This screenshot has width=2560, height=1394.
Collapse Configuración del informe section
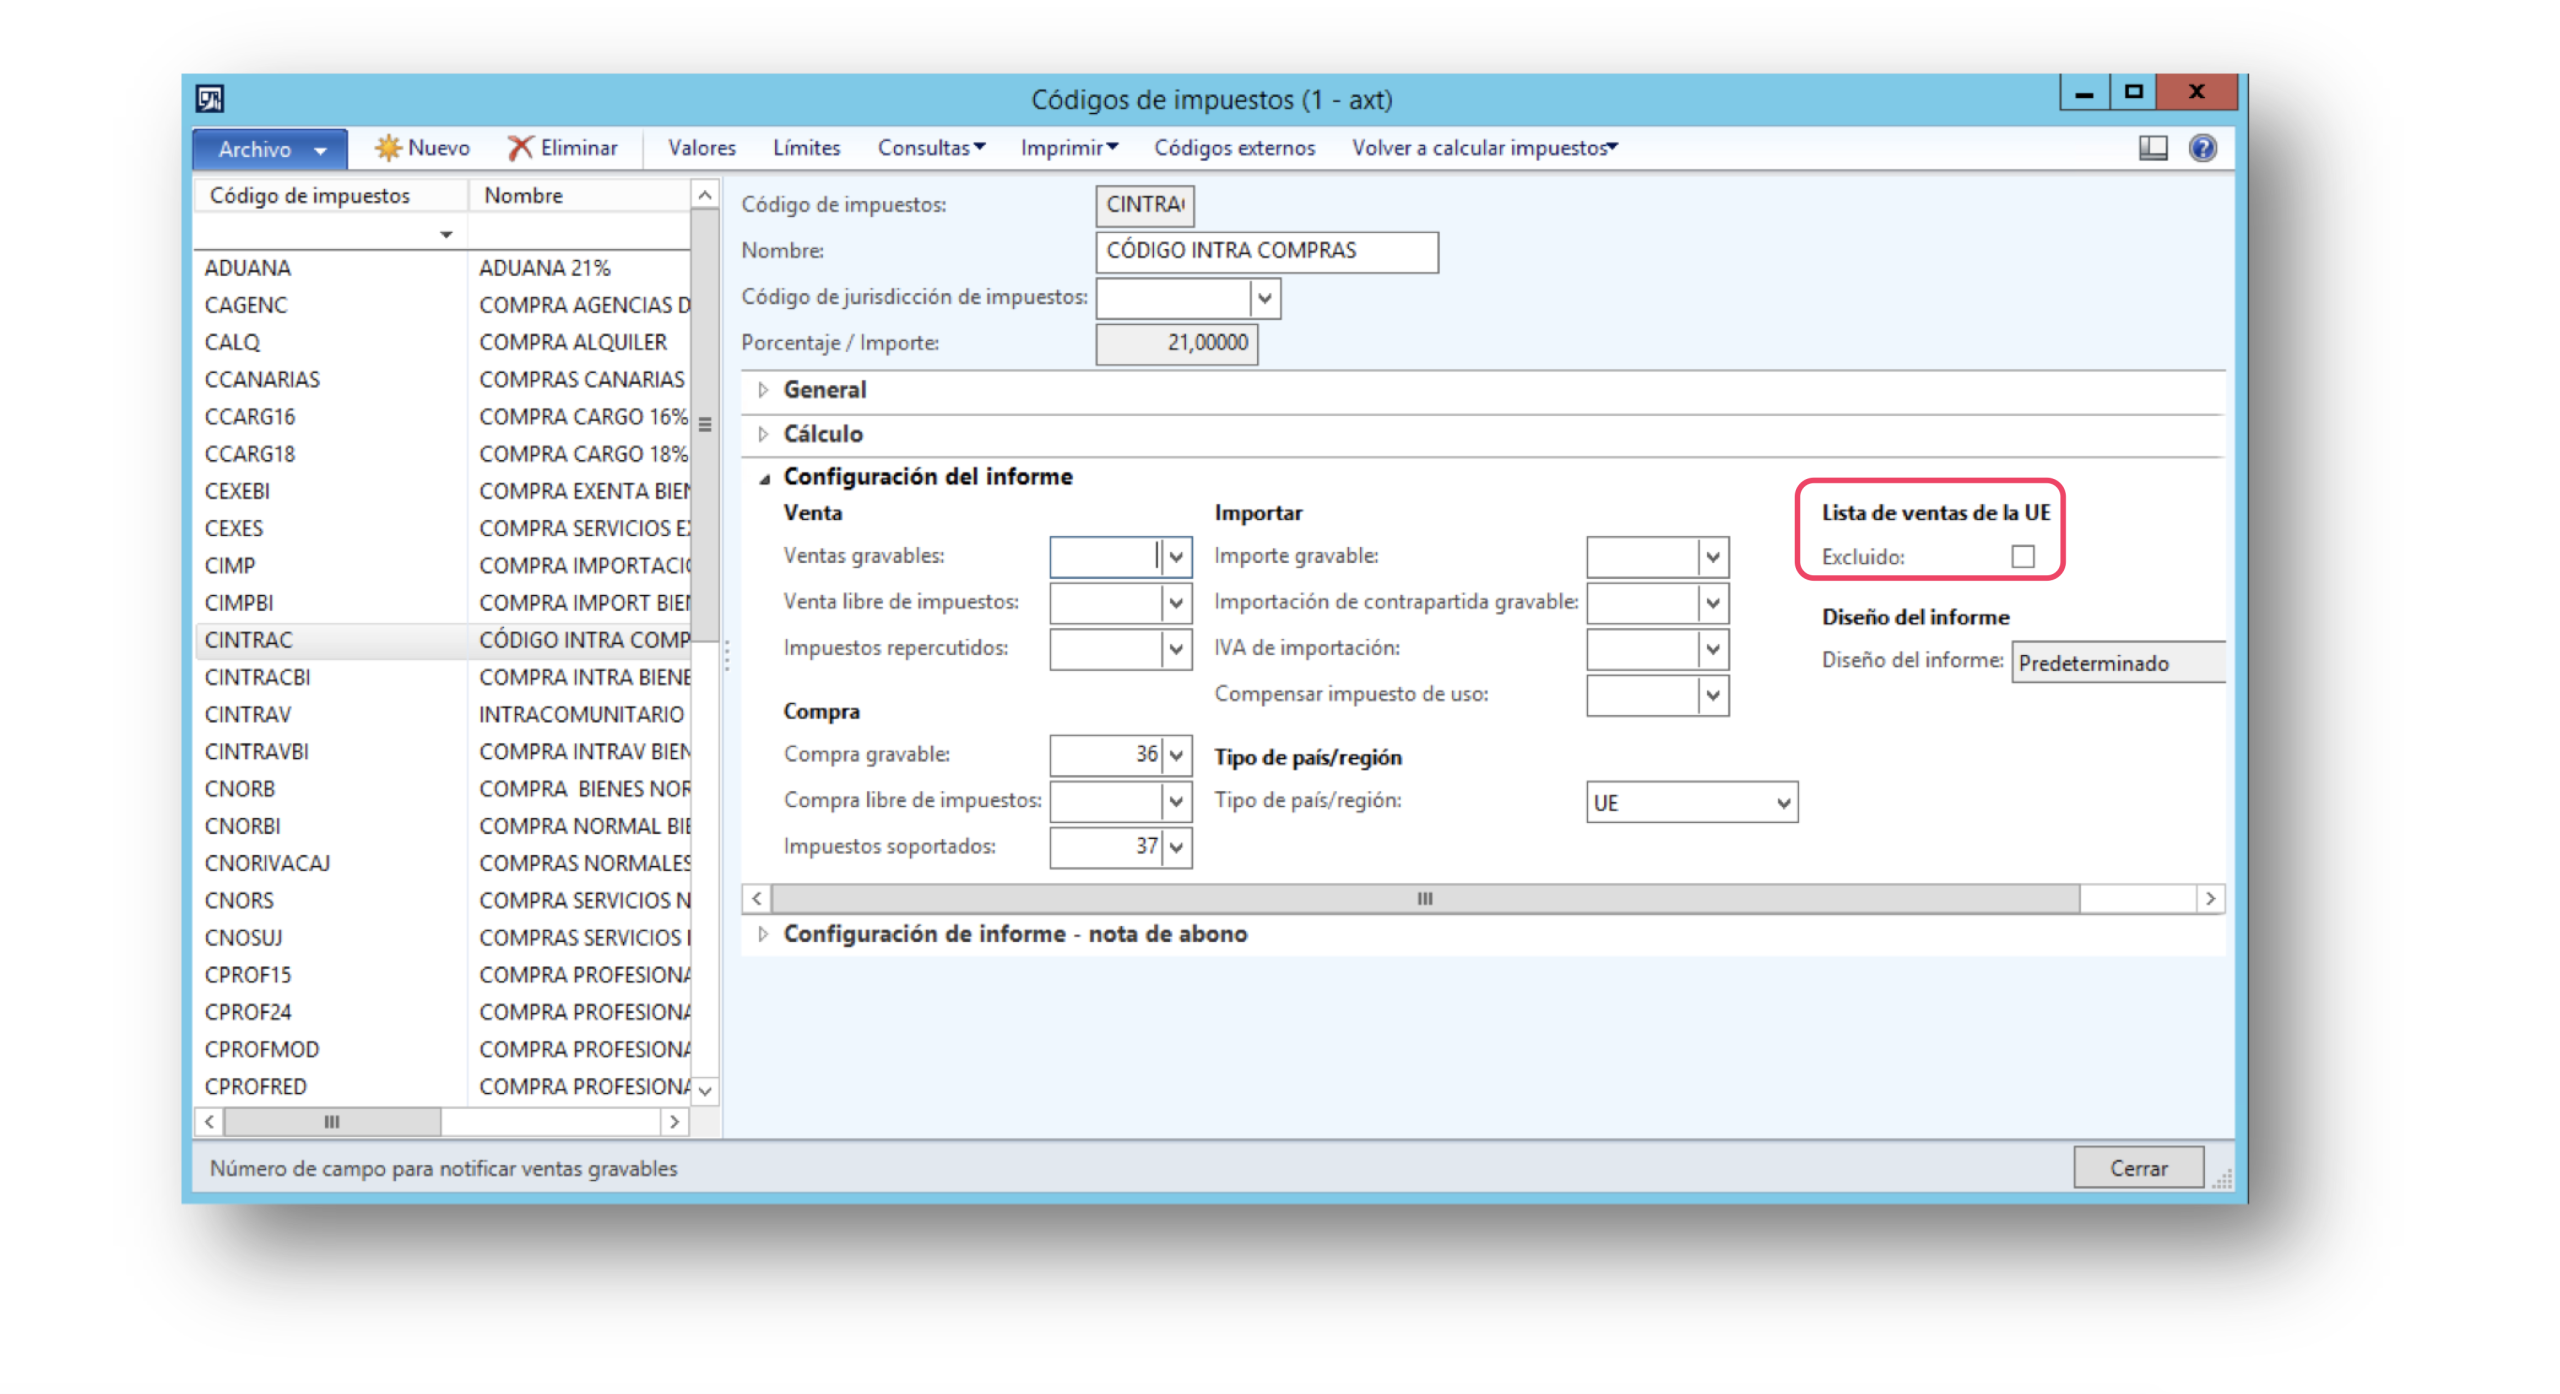(764, 478)
